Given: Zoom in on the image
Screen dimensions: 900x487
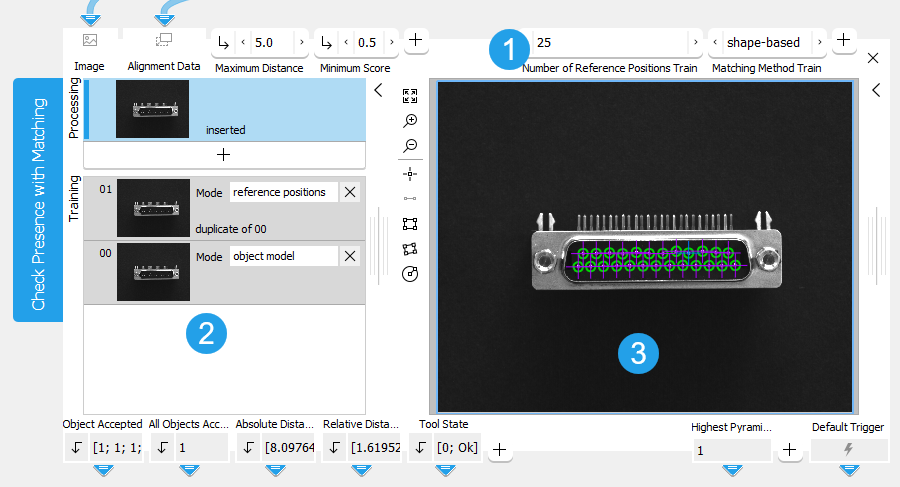Looking at the screenshot, I should click(x=410, y=121).
